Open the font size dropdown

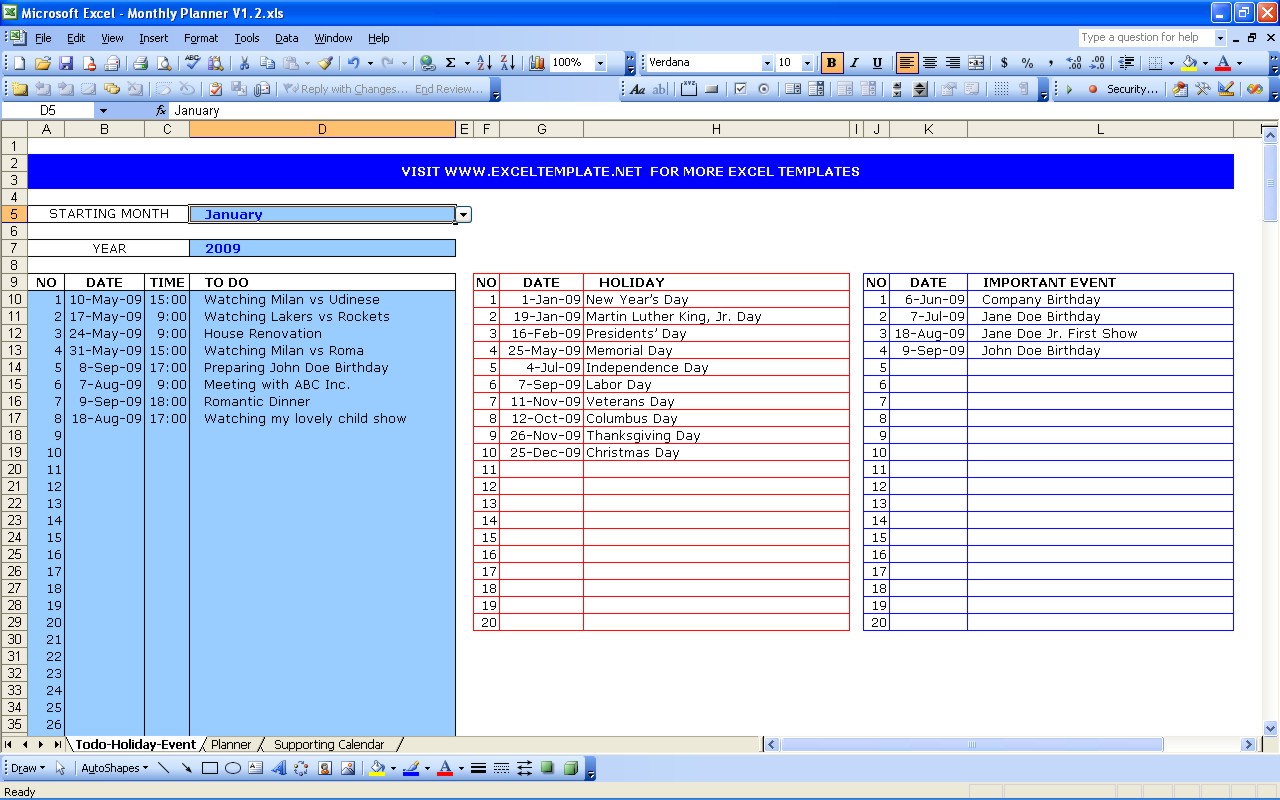(x=807, y=63)
